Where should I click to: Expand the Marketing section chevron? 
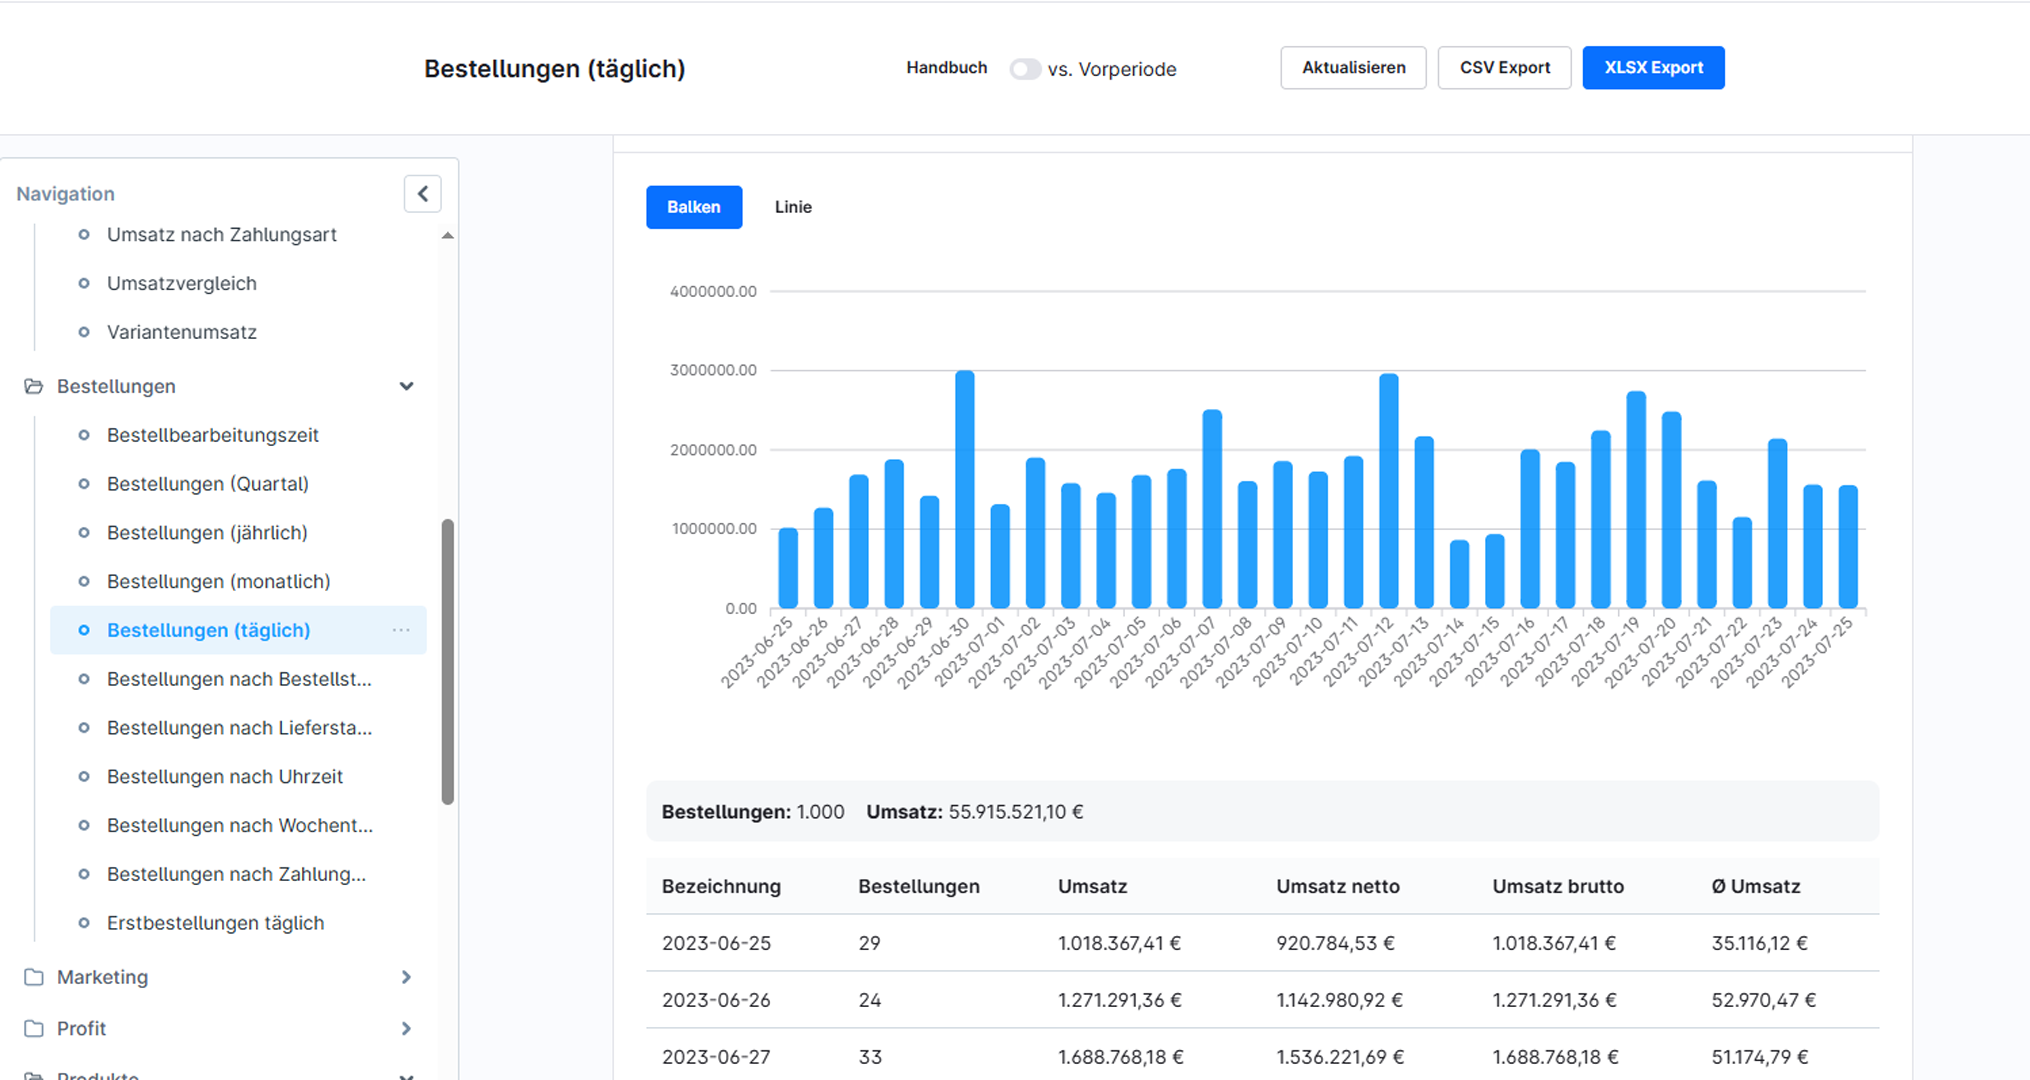click(x=406, y=977)
